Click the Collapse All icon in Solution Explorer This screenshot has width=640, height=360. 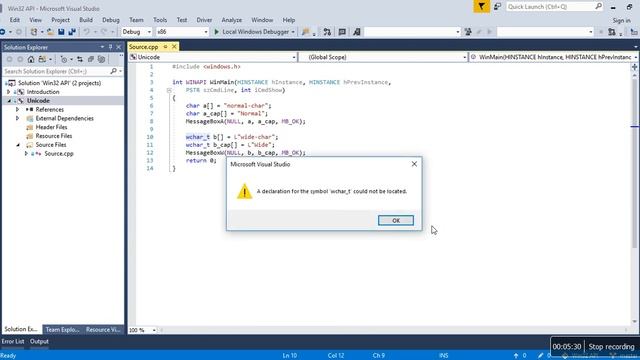91,60
